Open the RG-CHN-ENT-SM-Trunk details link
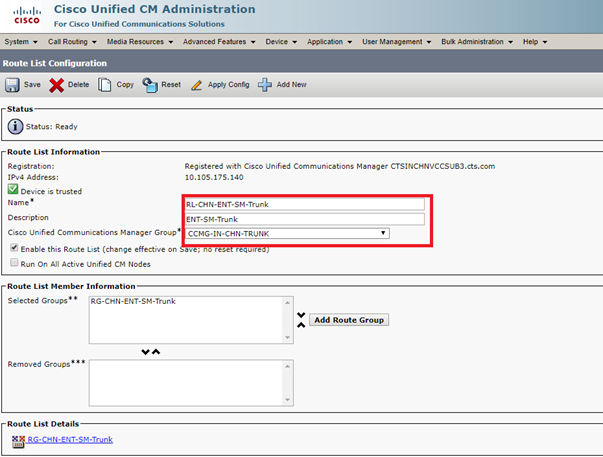603x457 pixels. tap(70, 439)
